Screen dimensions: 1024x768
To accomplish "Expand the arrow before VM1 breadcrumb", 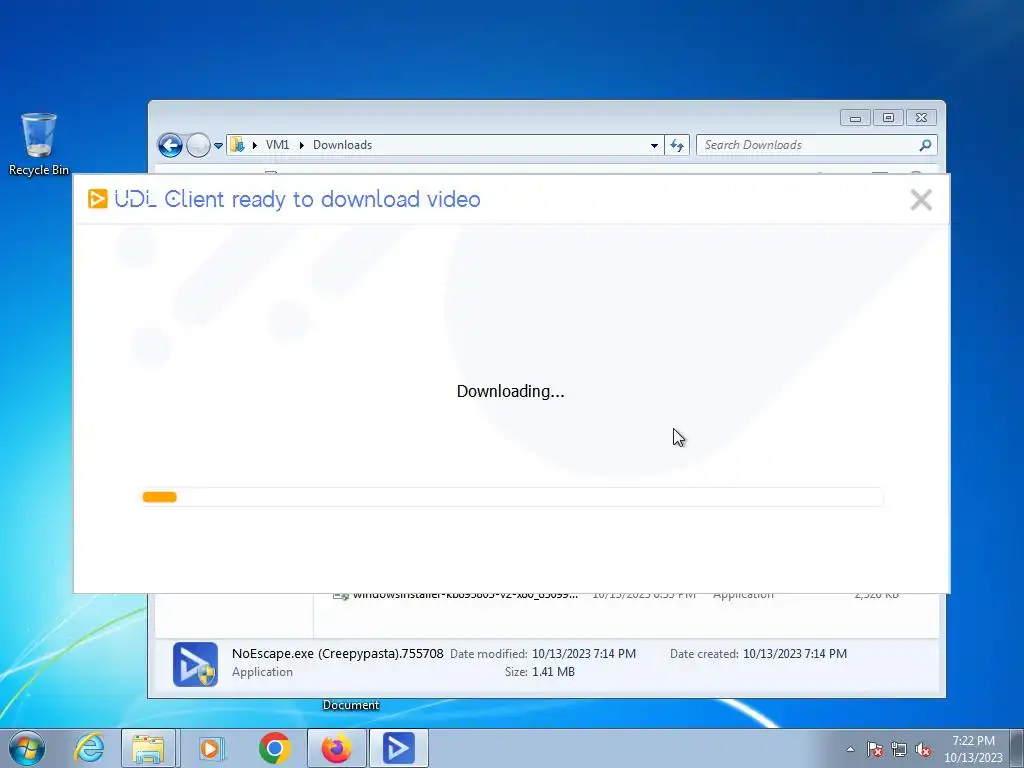I will point(255,145).
